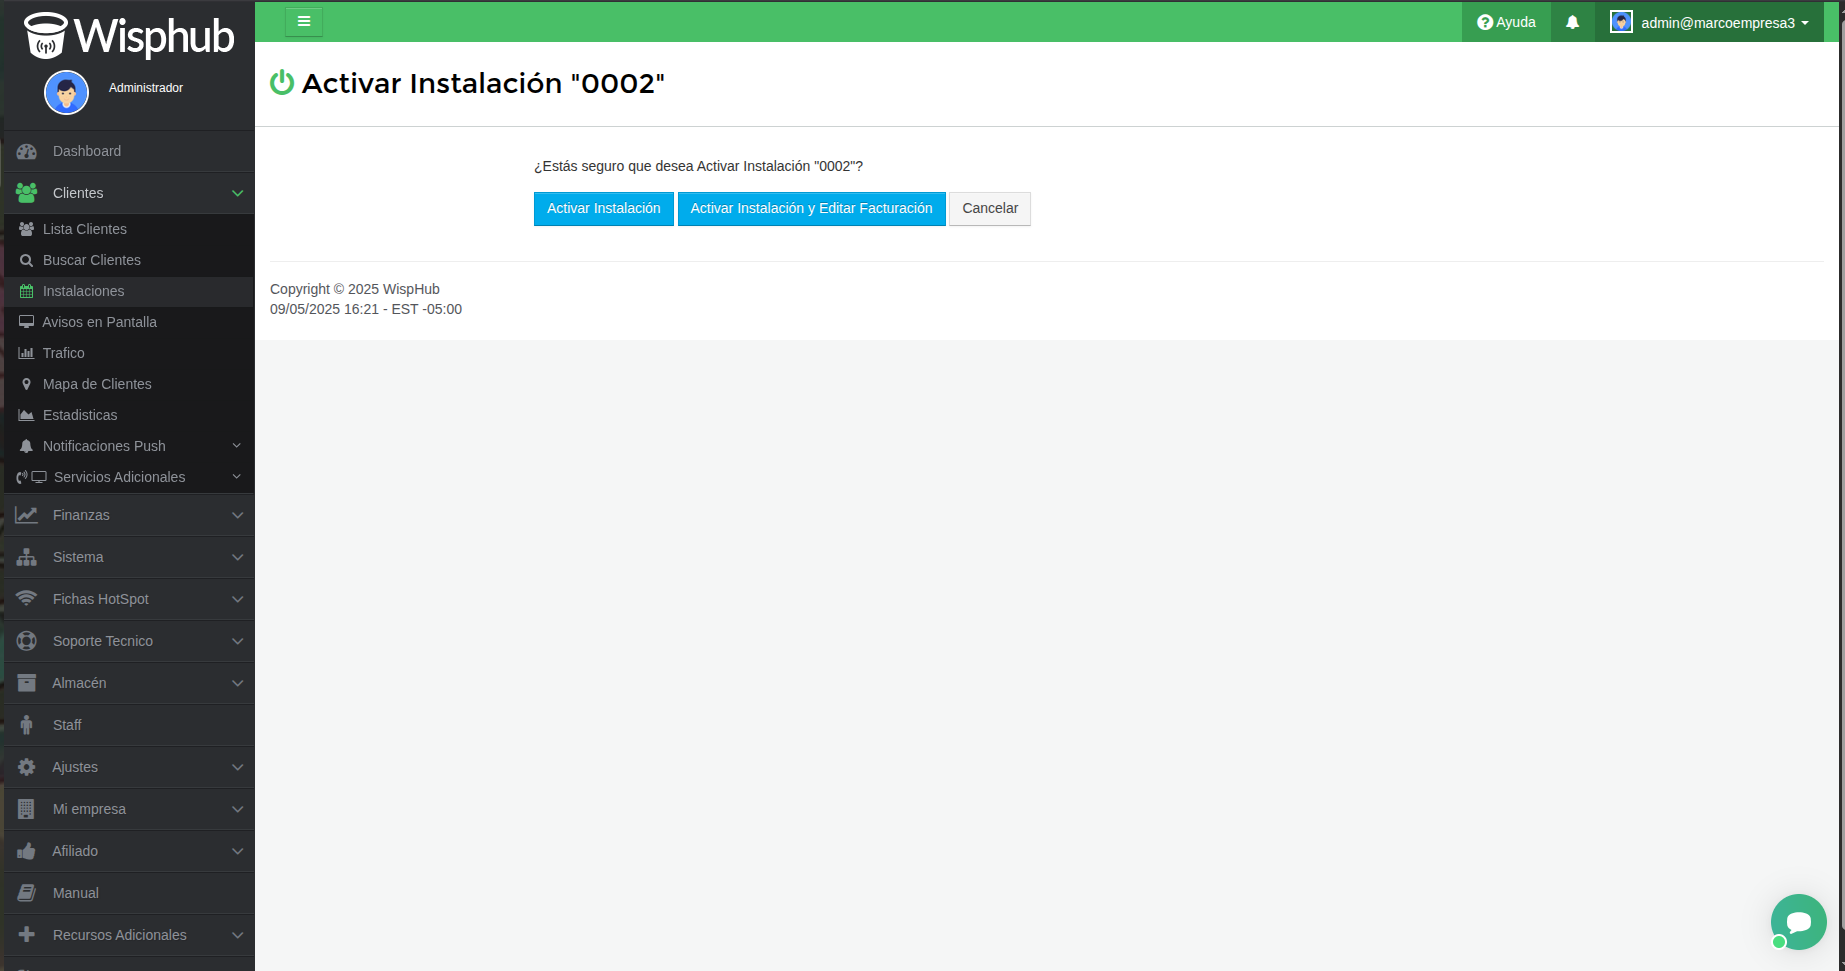
Task: Click the Ajustes gear icon
Action: [27, 767]
